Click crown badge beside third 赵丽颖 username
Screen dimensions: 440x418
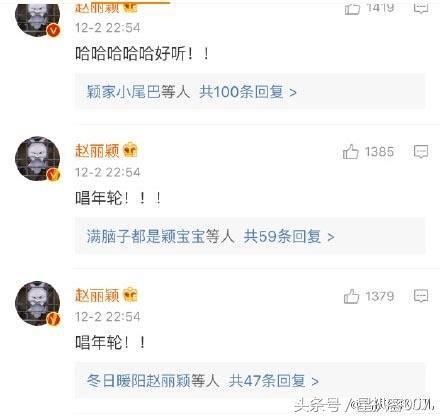130,295
